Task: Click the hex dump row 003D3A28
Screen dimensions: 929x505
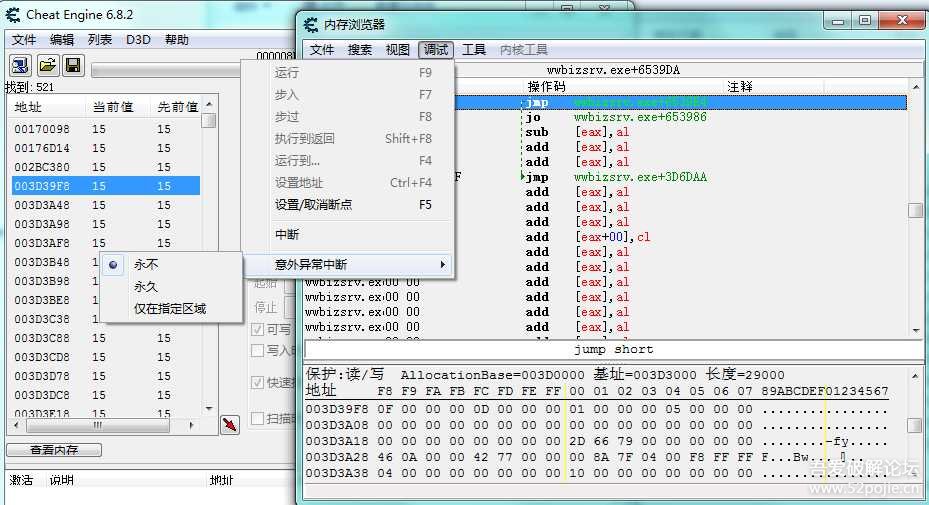Action: pos(597,457)
